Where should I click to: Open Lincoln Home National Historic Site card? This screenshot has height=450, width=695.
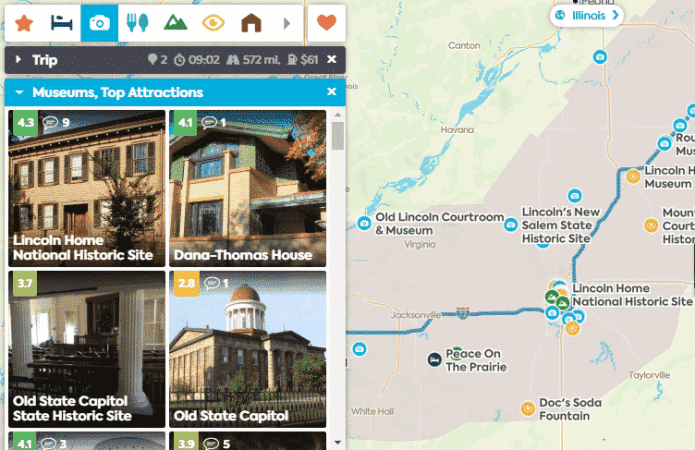coord(86,188)
